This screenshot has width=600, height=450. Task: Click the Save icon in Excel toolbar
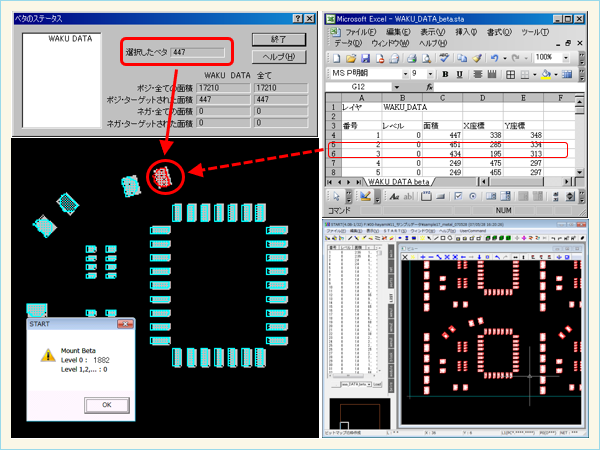(368, 58)
